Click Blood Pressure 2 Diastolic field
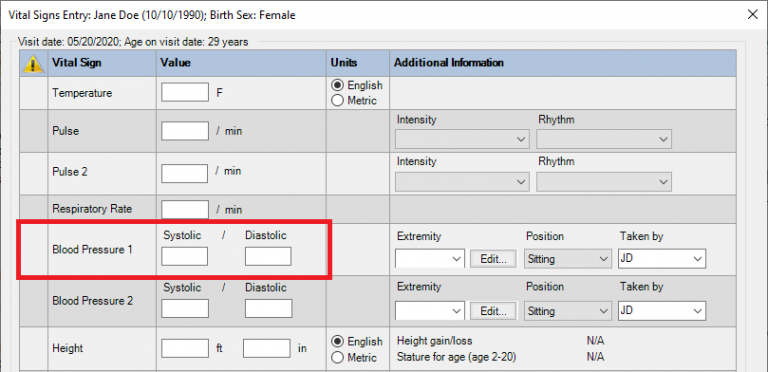 click(268, 308)
